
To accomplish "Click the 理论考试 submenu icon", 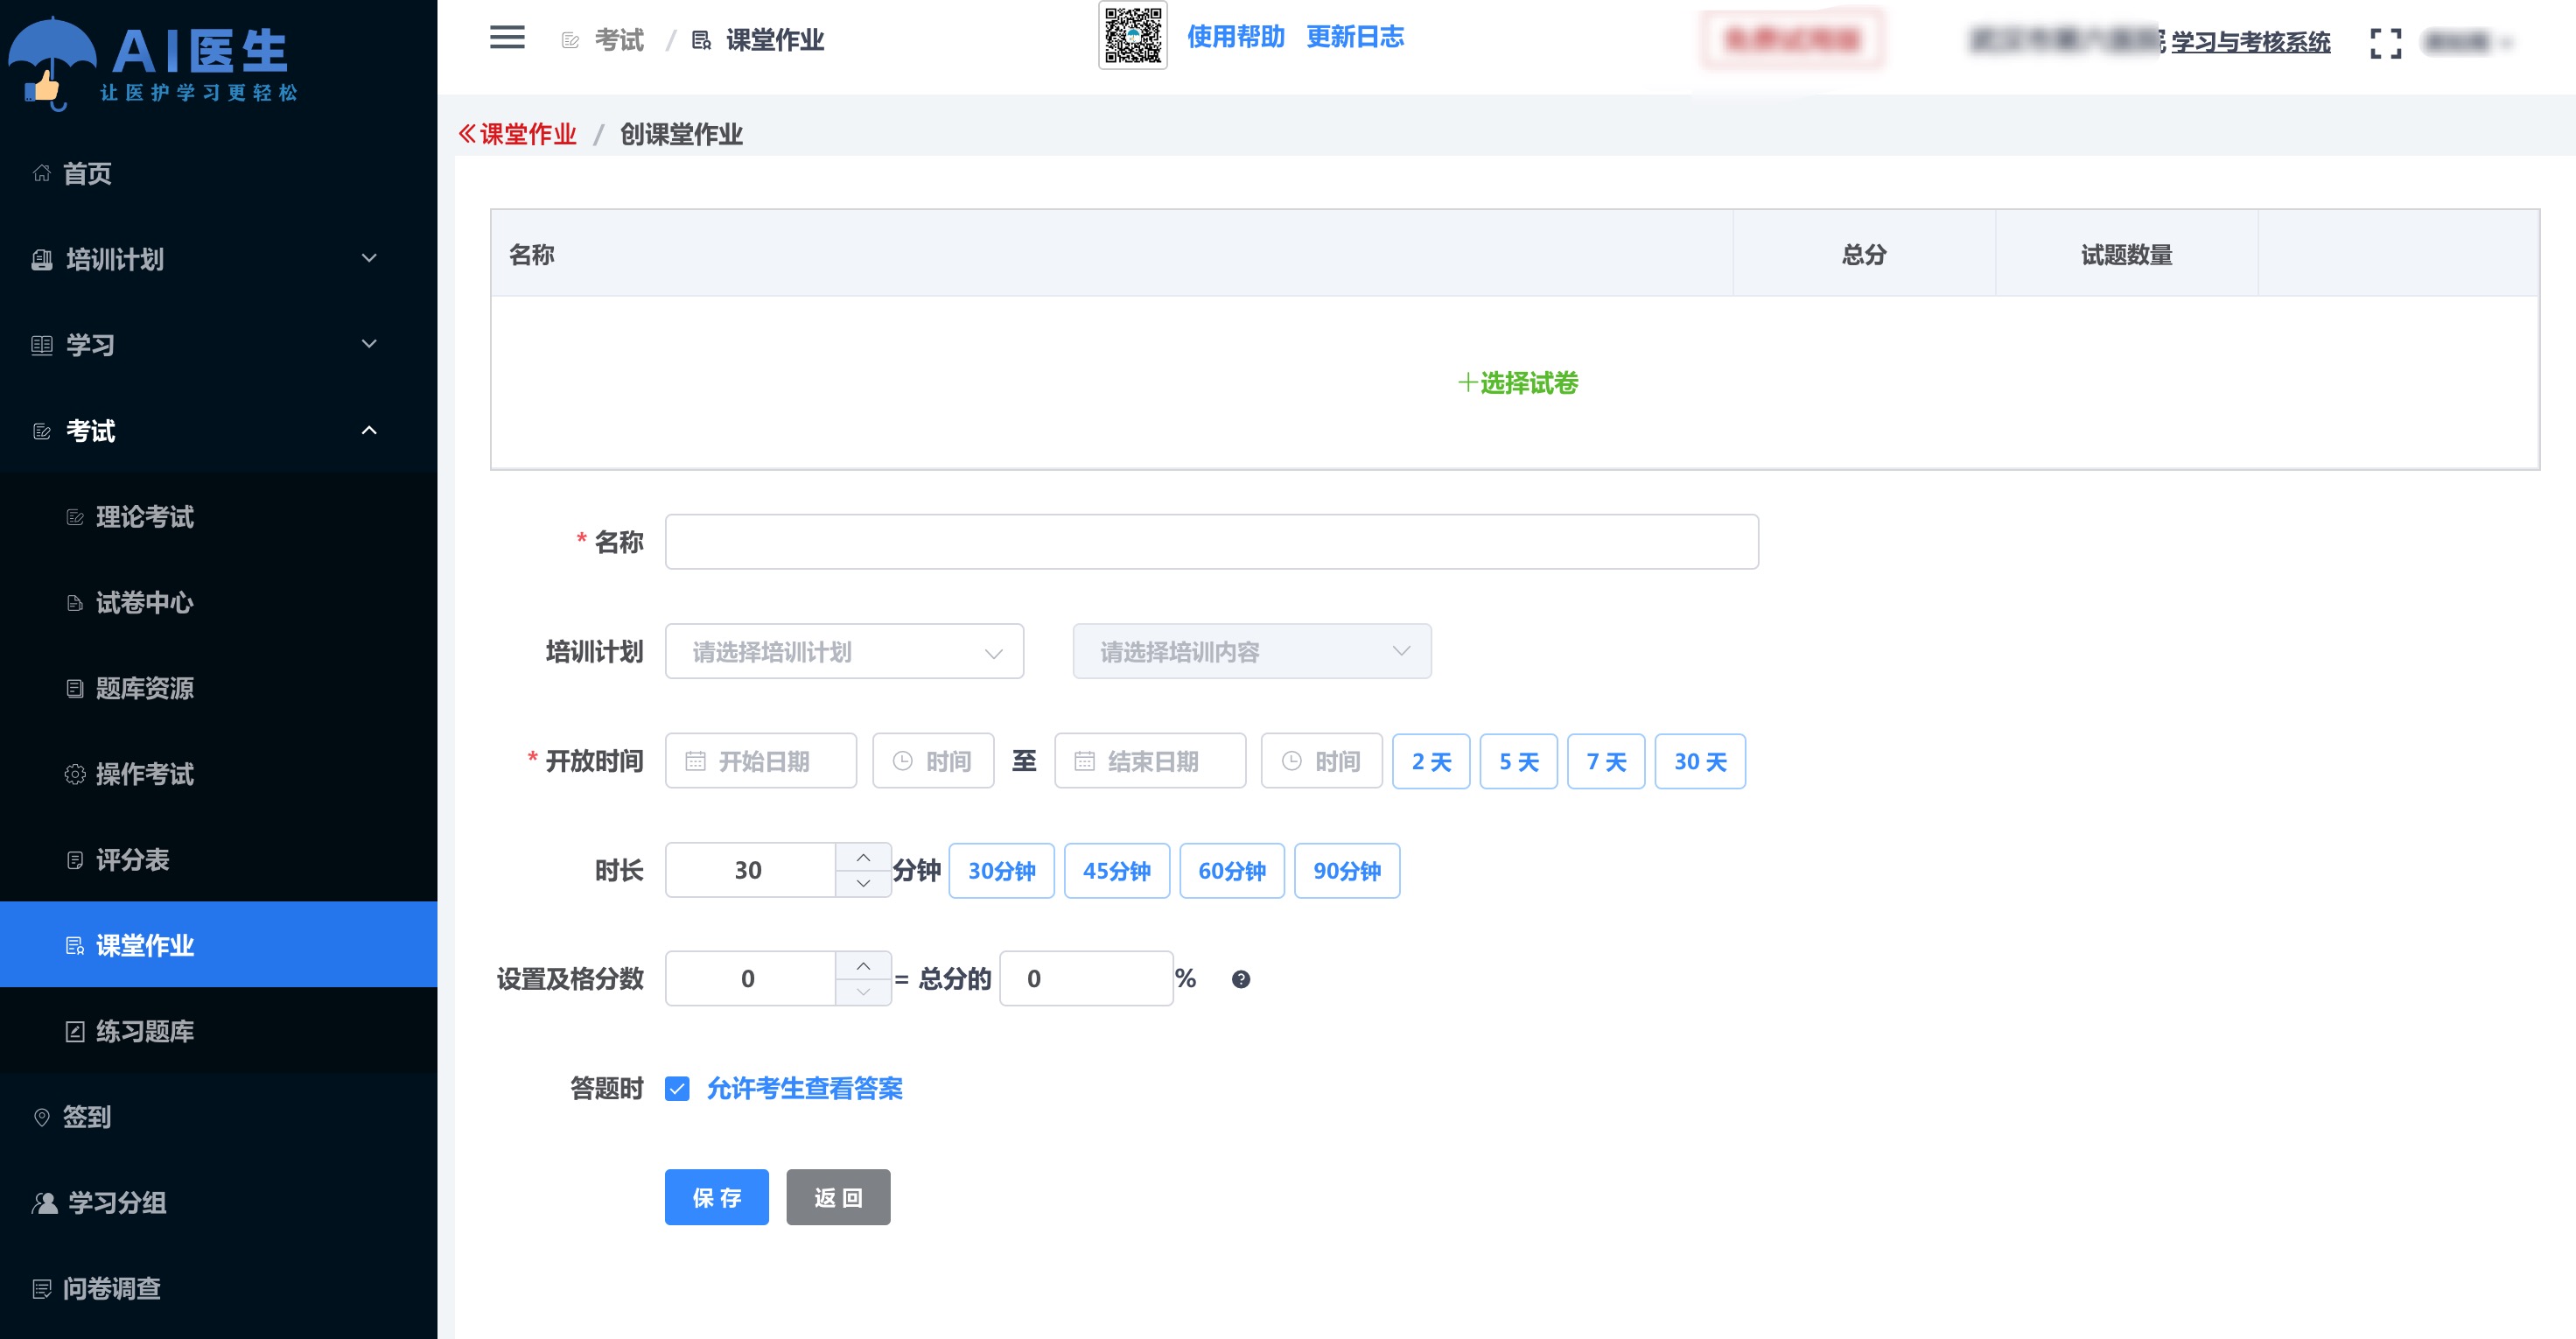I will [75, 517].
